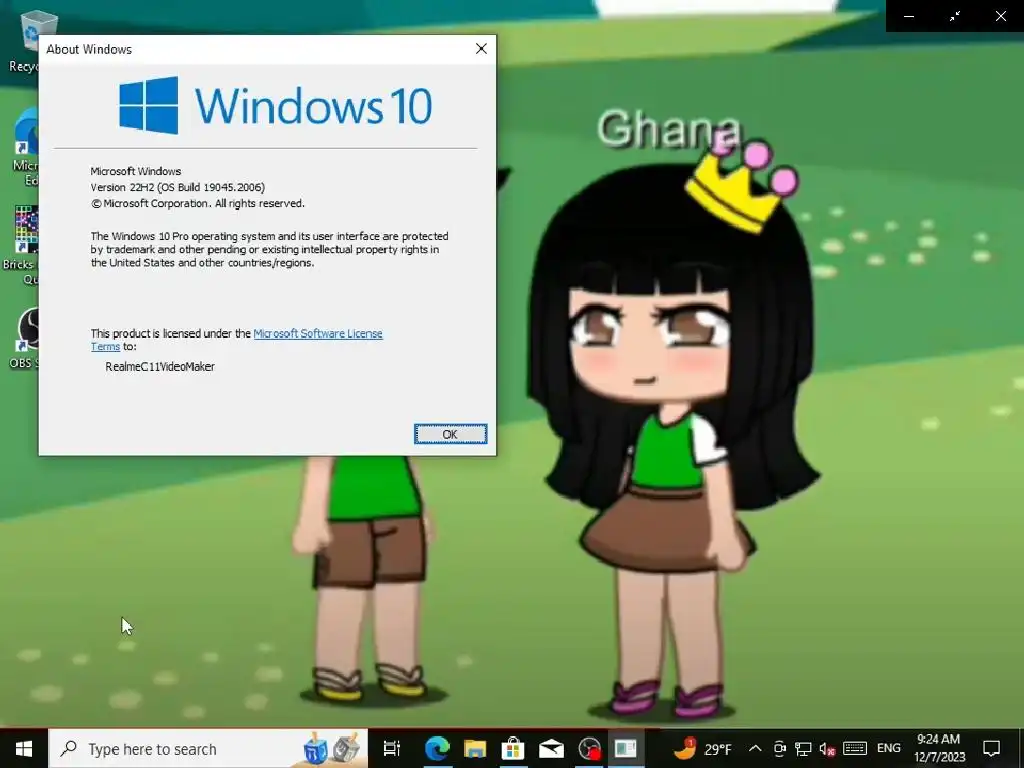Select the Microsoft Edge desktop shortcut
This screenshot has height=768, width=1024.
(x=24, y=146)
